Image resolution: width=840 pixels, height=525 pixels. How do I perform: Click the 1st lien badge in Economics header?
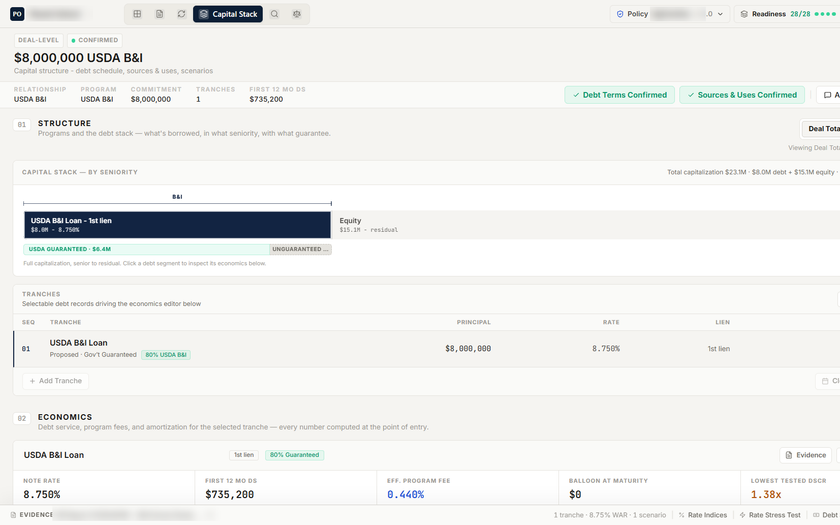[x=244, y=455]
